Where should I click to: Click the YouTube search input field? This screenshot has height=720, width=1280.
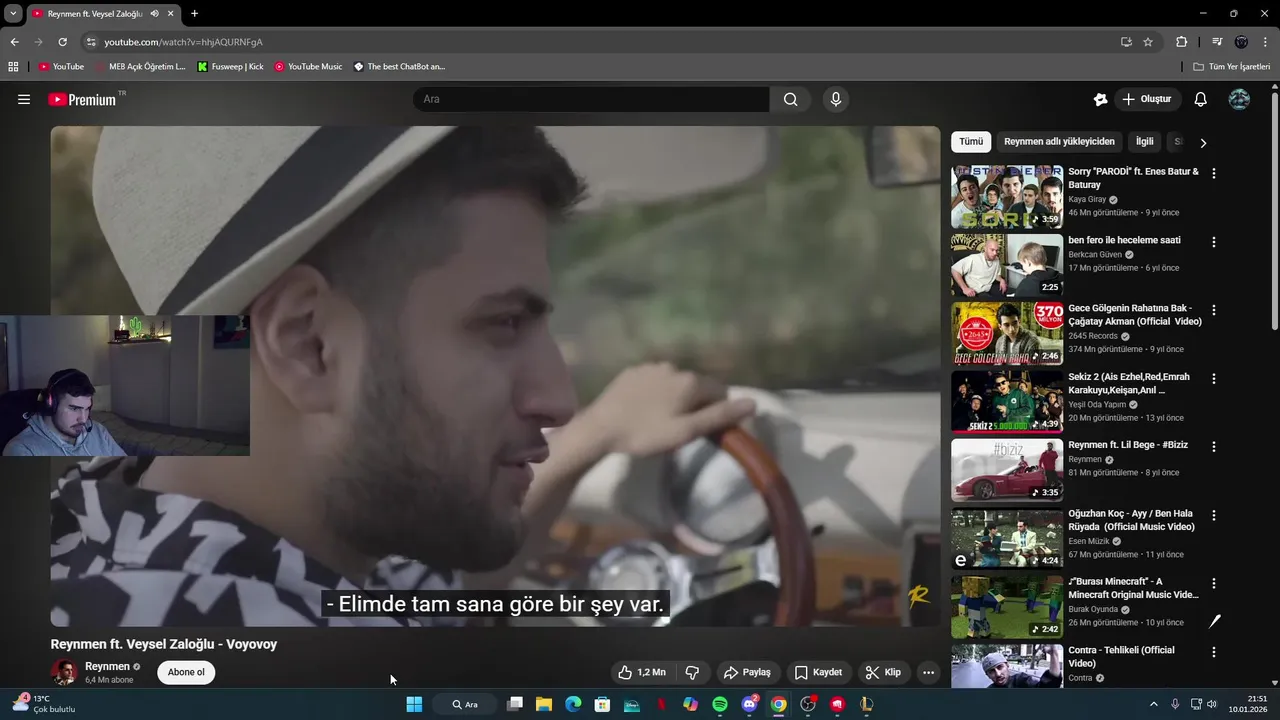click(590, 99)
